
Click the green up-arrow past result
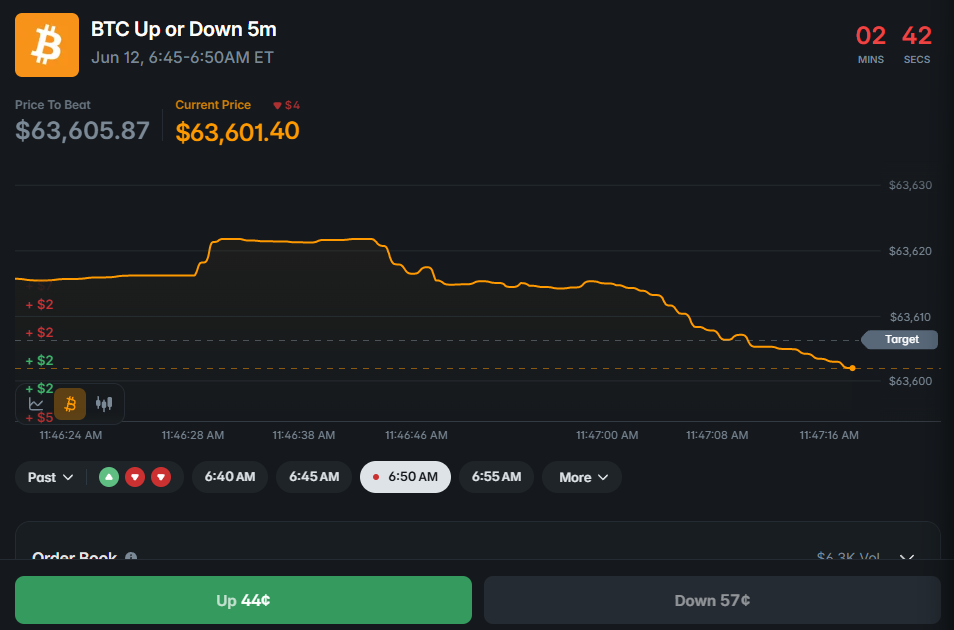pyautogui.click(x=109, y=477)
